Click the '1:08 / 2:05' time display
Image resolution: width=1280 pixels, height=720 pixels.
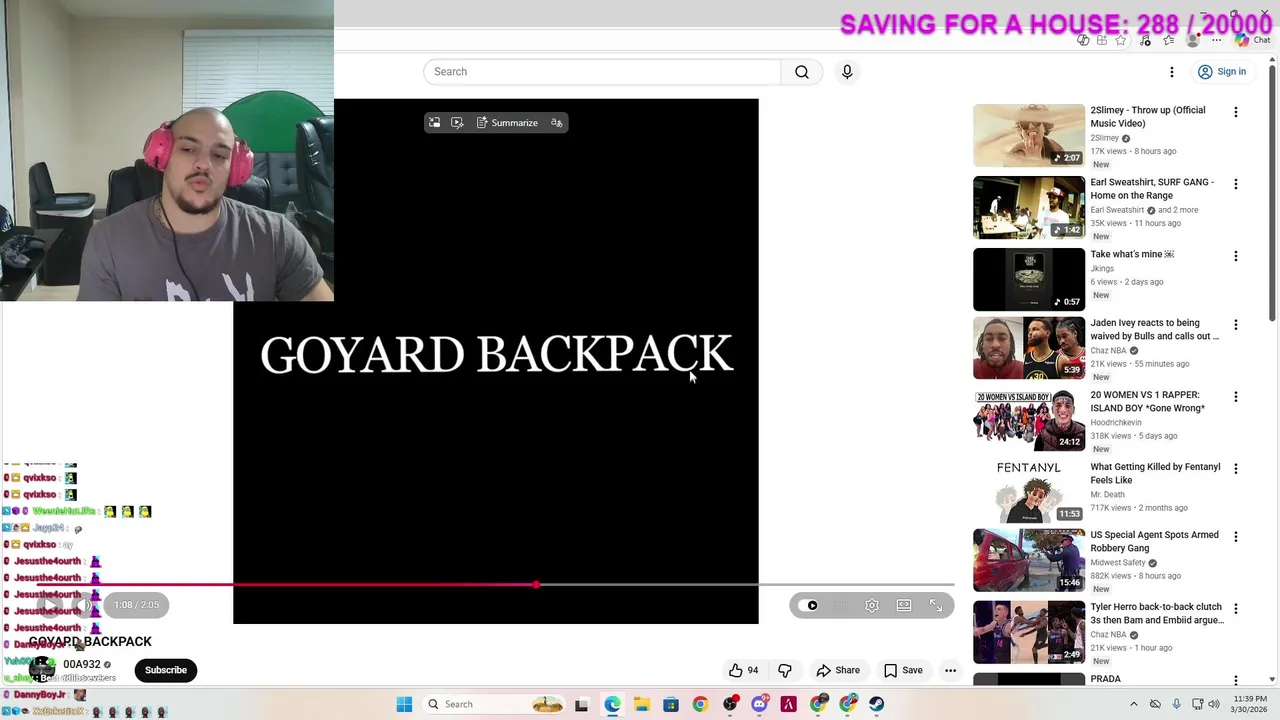(x=137, y=605)
